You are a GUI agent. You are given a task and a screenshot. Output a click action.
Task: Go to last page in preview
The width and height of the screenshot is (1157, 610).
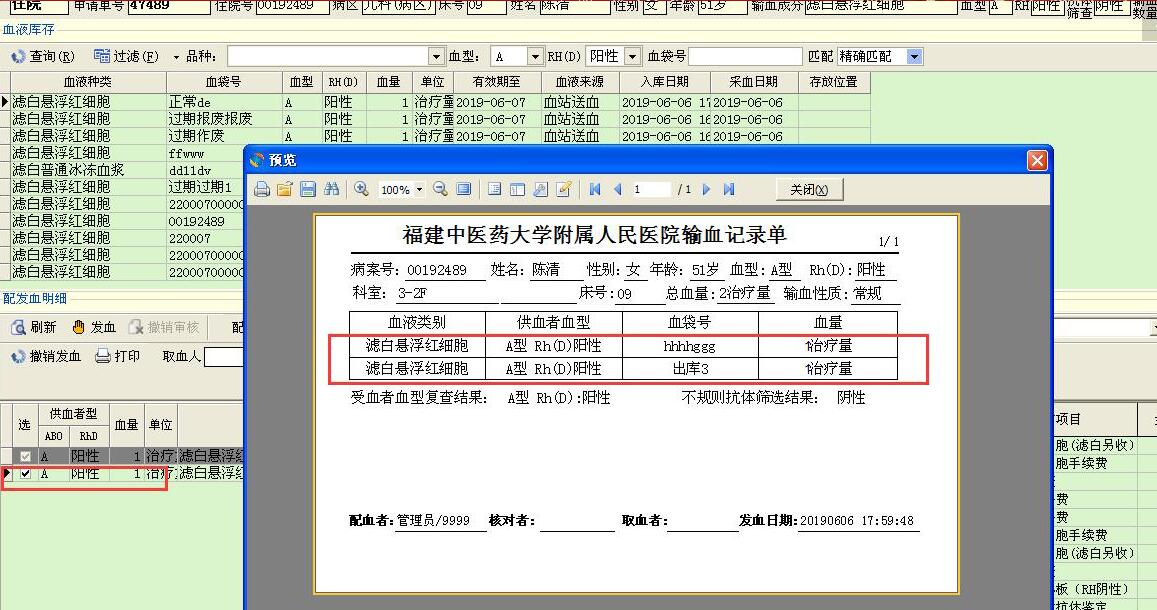729,190
